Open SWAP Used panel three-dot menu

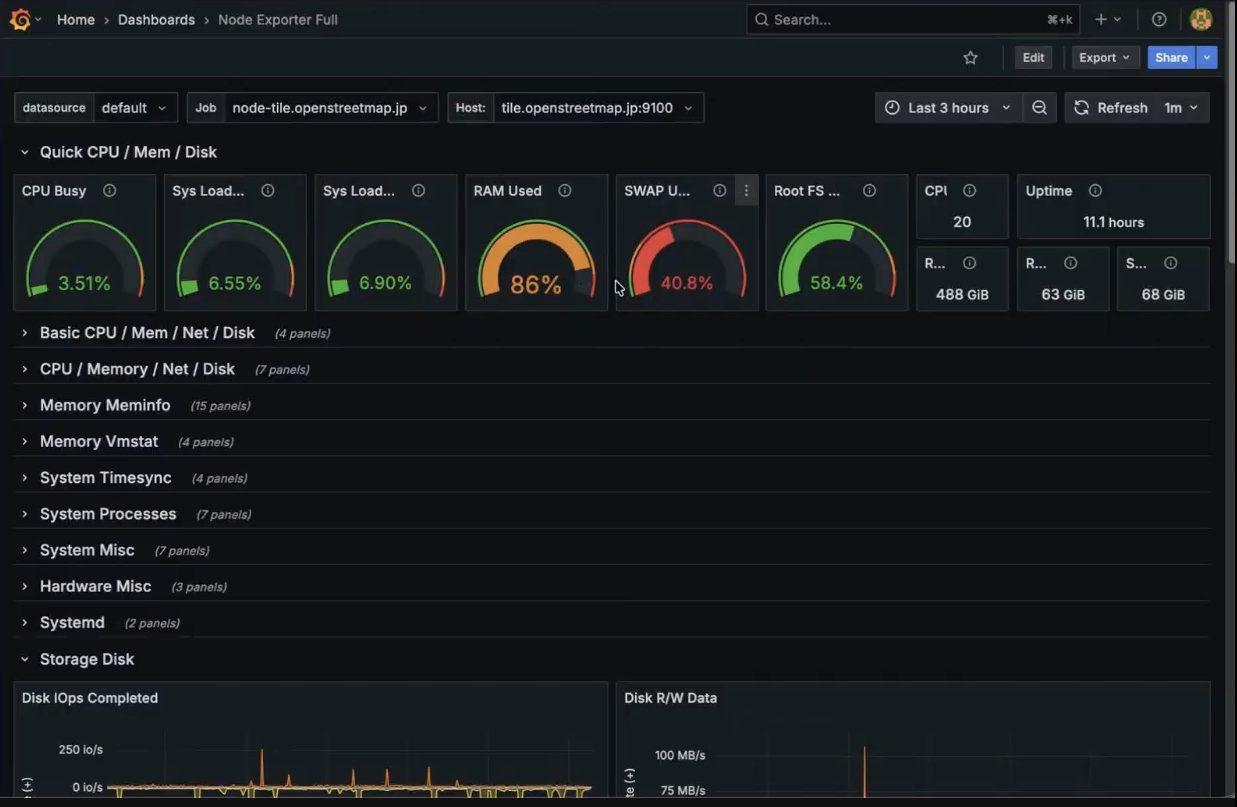click(746, 191)
